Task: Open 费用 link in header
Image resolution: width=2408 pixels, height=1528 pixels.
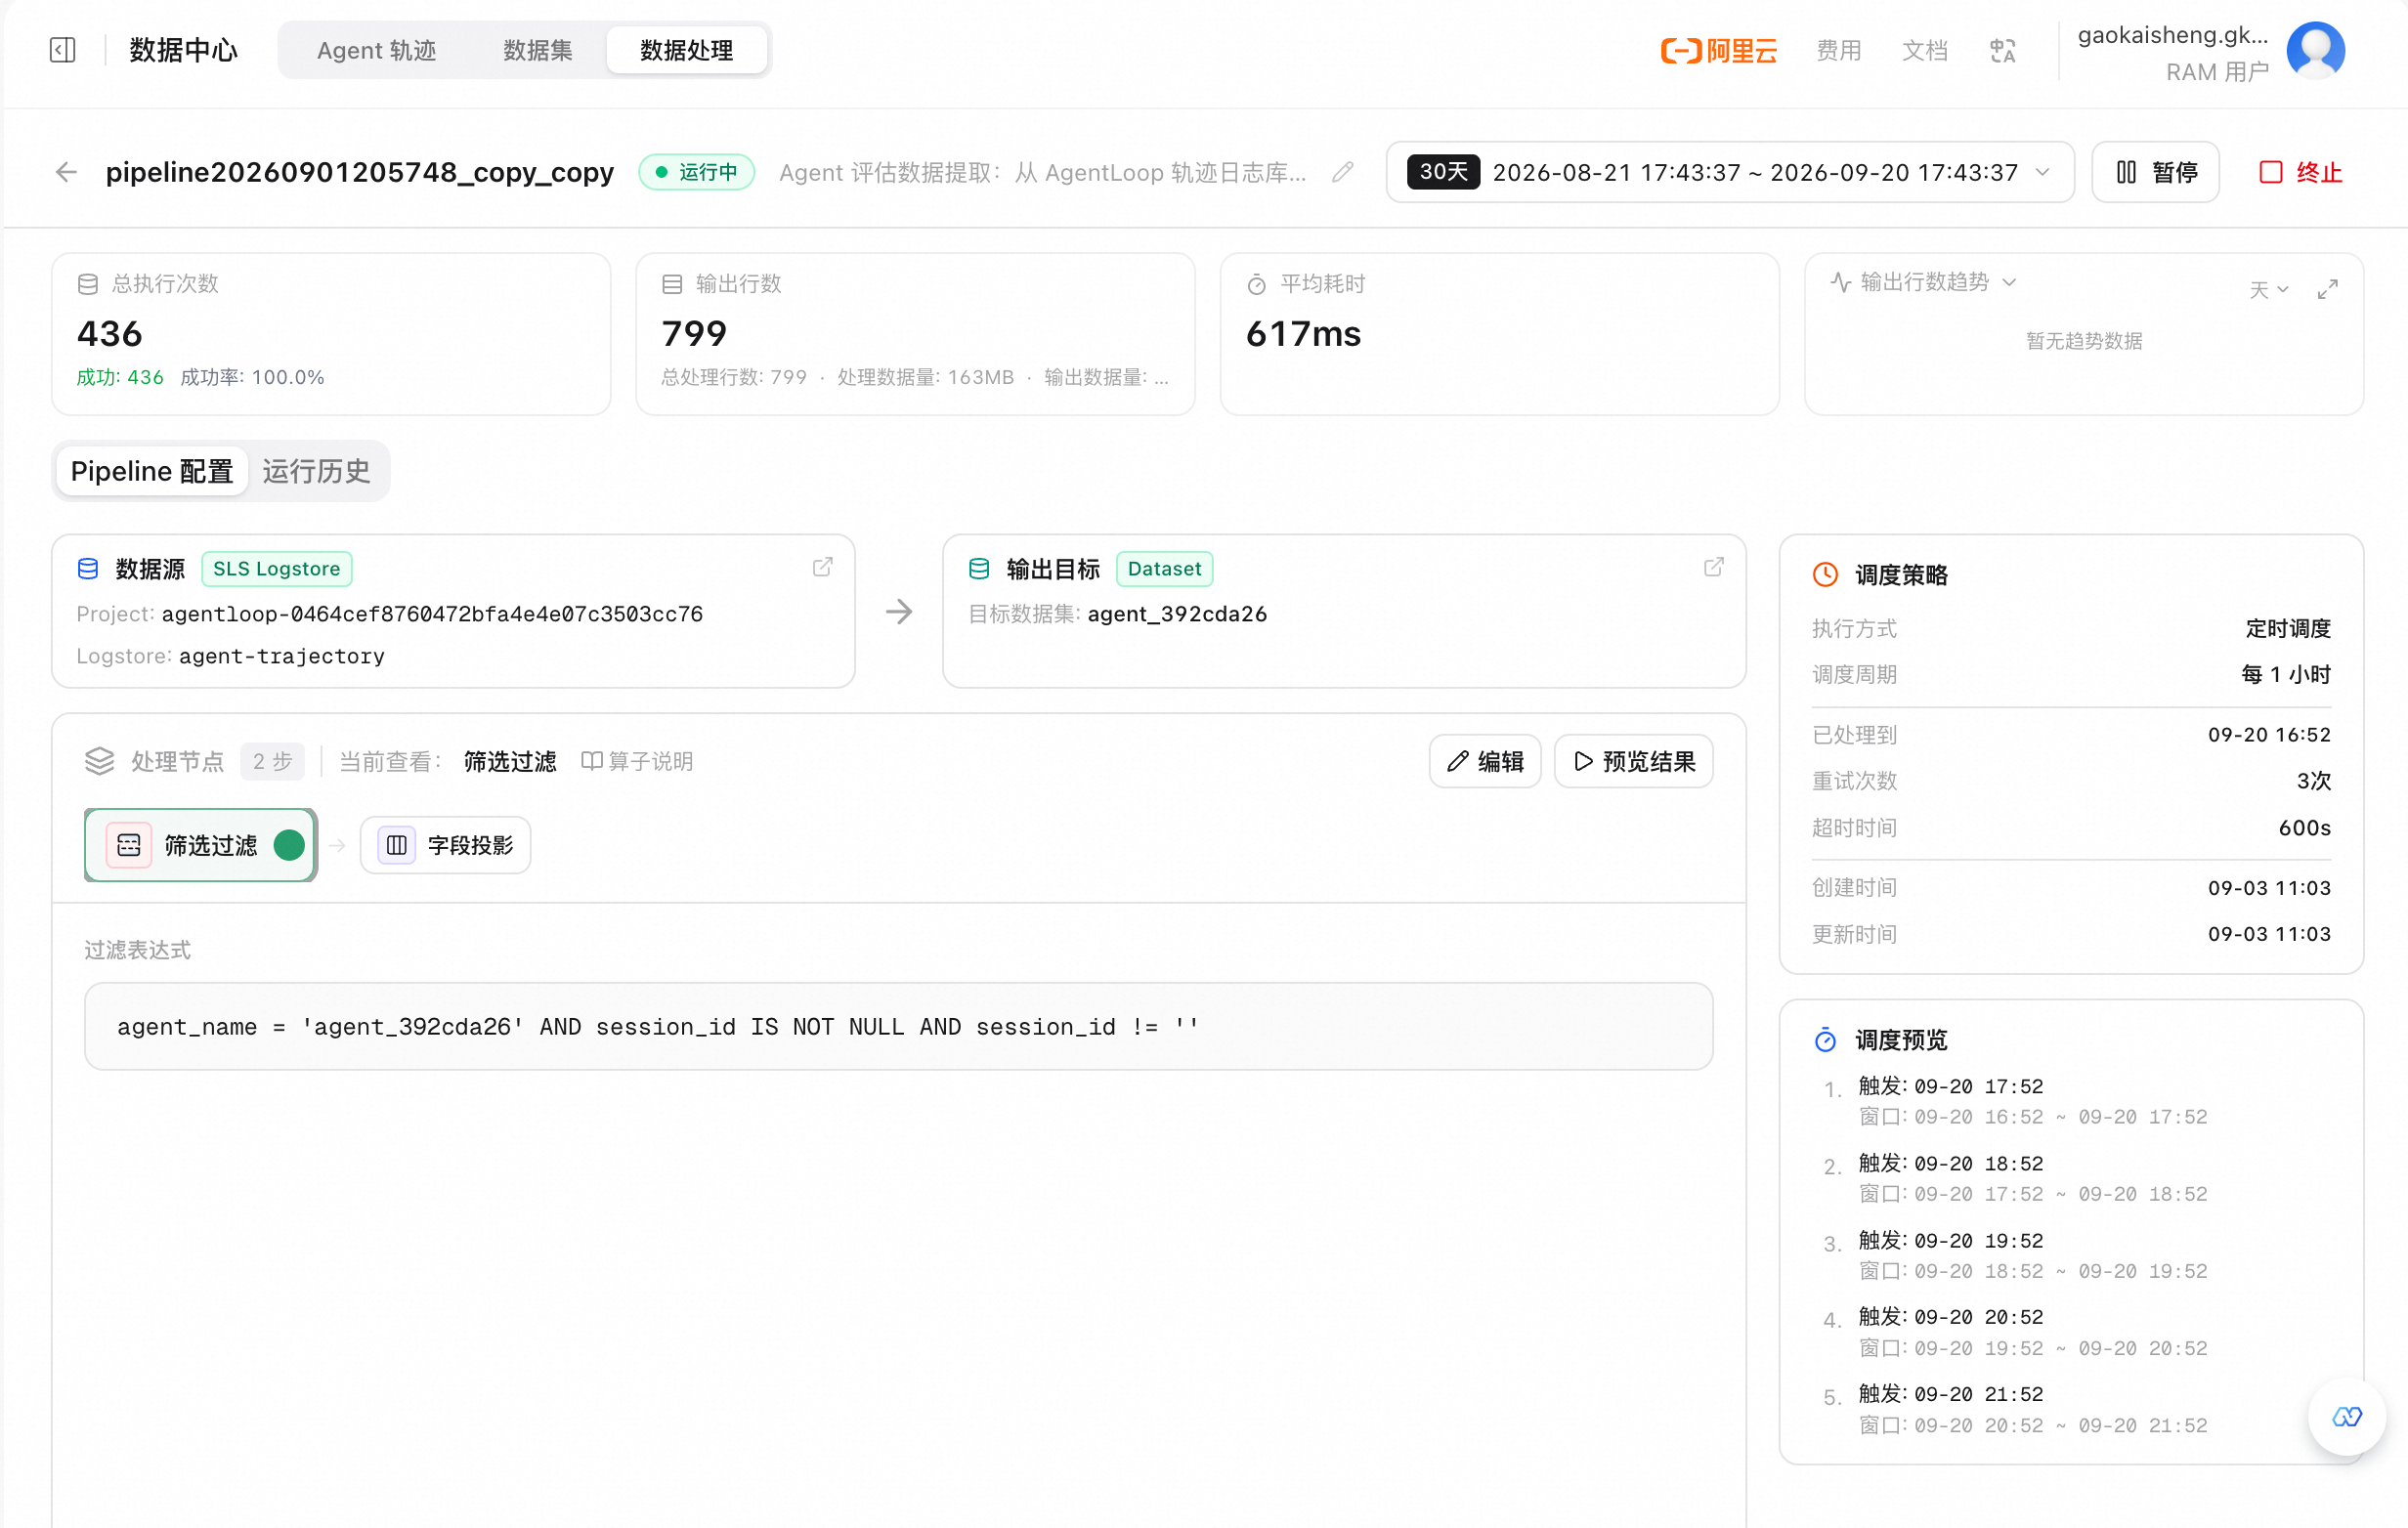Action: click(1838, 50)
